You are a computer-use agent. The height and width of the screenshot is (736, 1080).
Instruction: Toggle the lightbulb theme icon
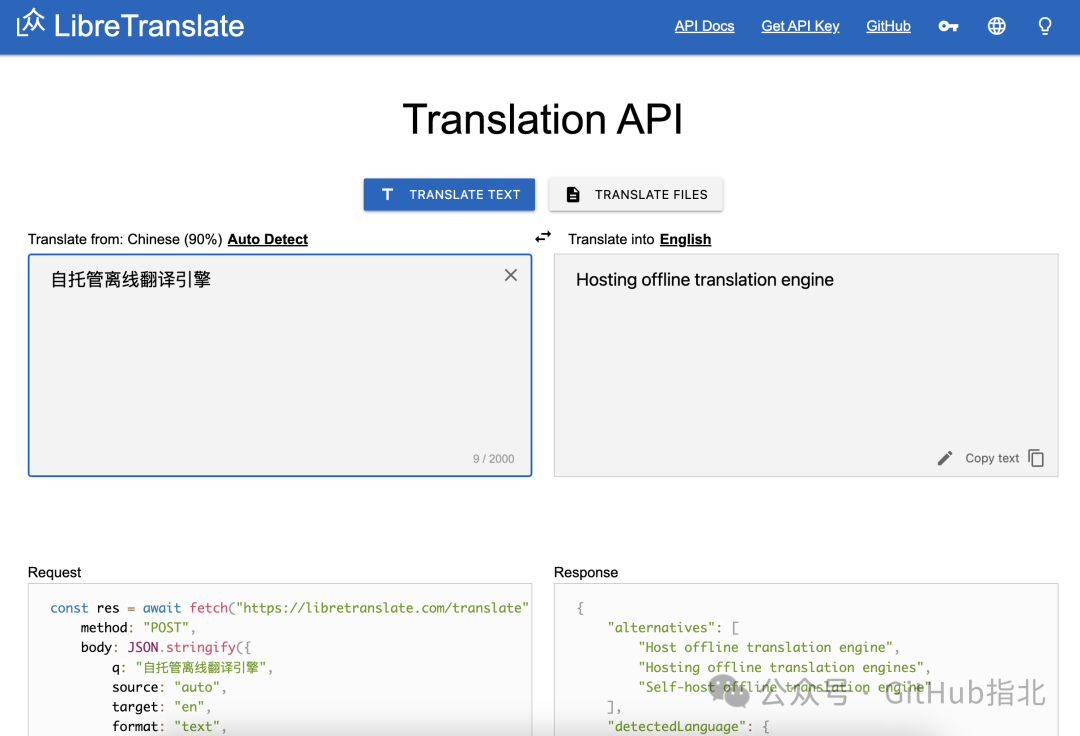click(1045, 26)
